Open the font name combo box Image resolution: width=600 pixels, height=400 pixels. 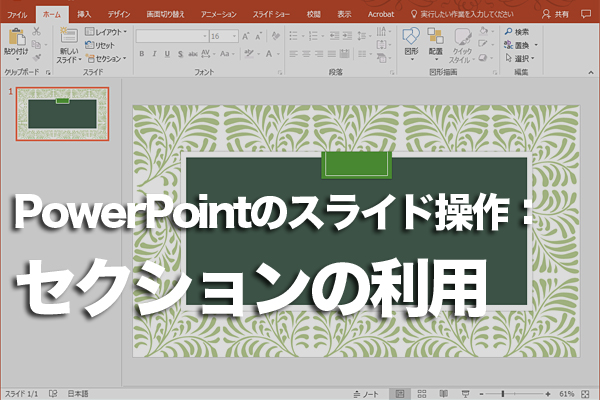[172, 36]
